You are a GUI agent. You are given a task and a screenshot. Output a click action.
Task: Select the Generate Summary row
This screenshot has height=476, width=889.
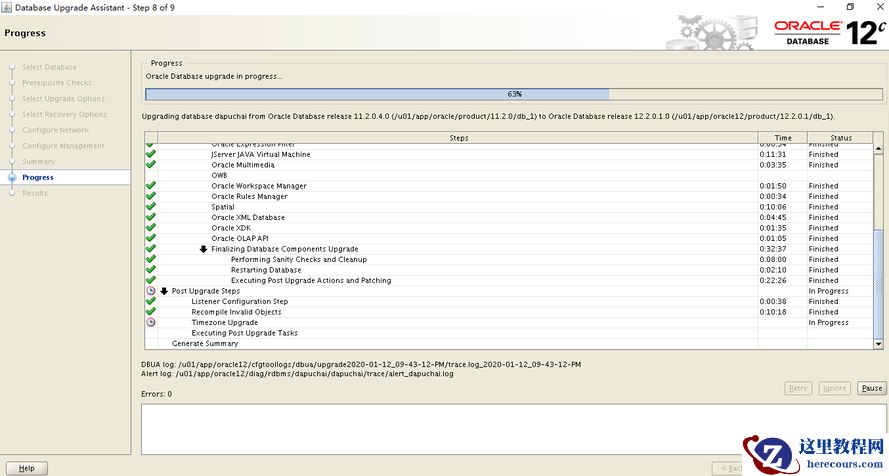coord(509,343)
